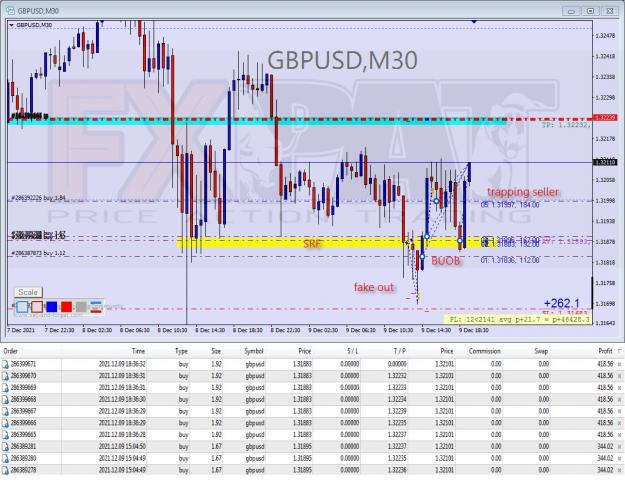The height and width of the screenshot is (483, 625).
Task: Select the 'fake out' chart annotation
Action: tap(374, 287)
